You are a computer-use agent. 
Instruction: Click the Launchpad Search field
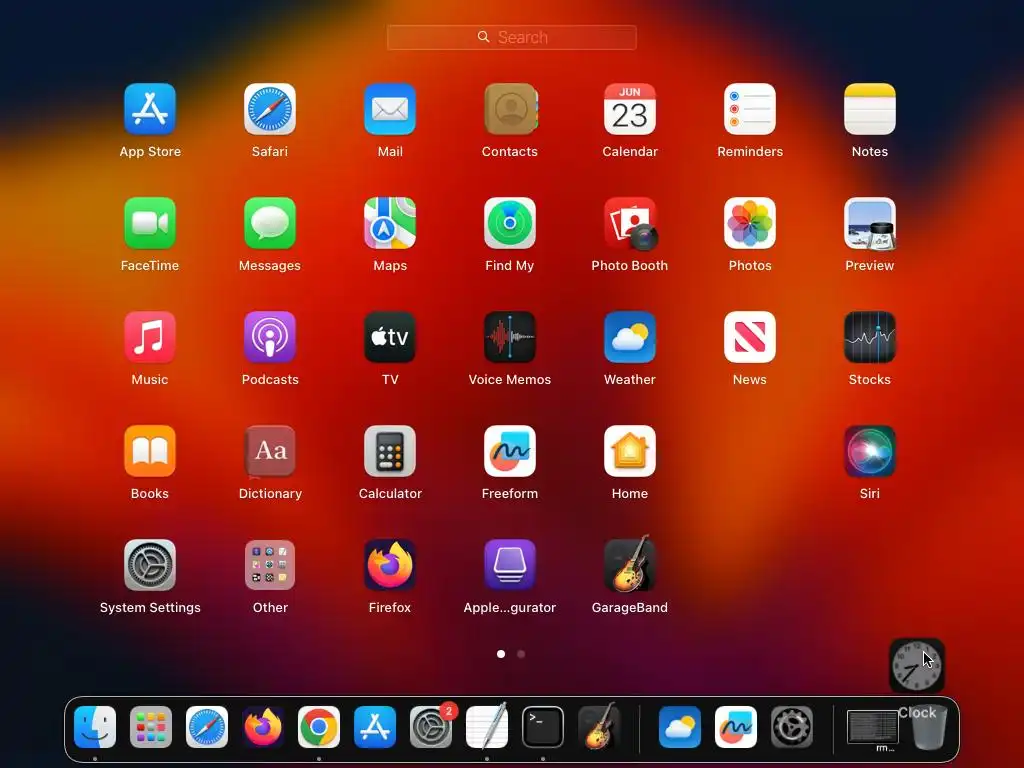point(511,37)
